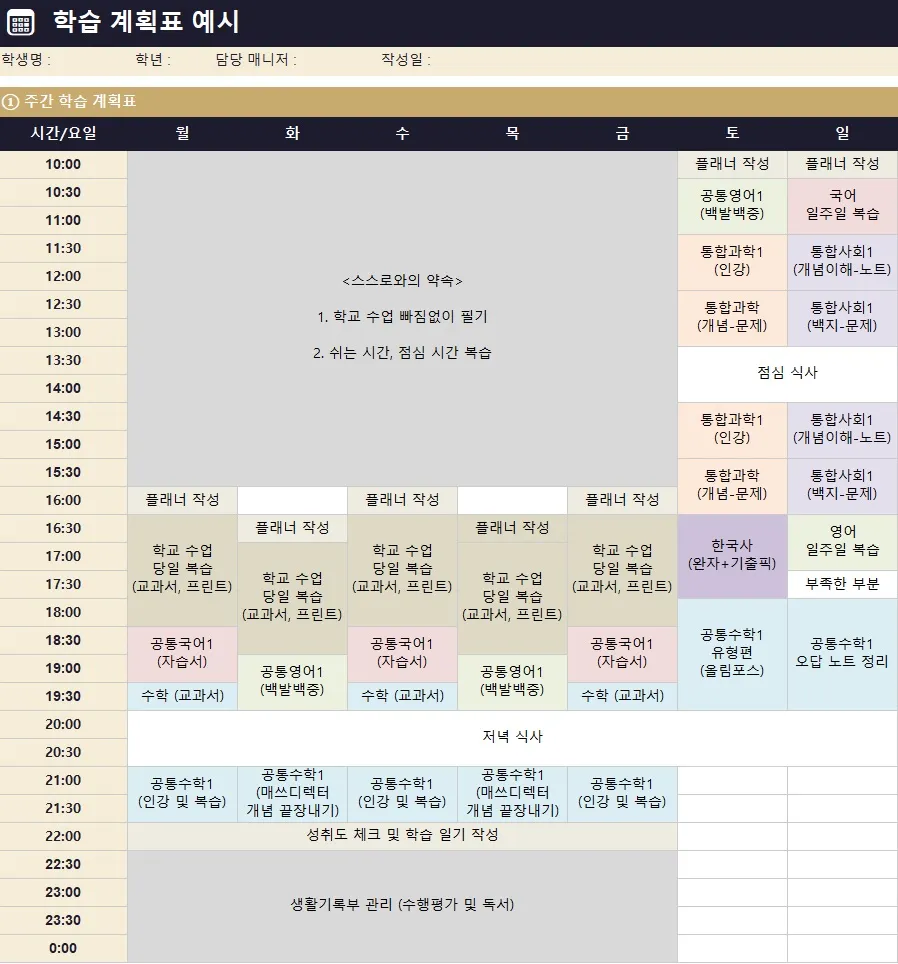Select the 수 column header

tap(403, 133)
